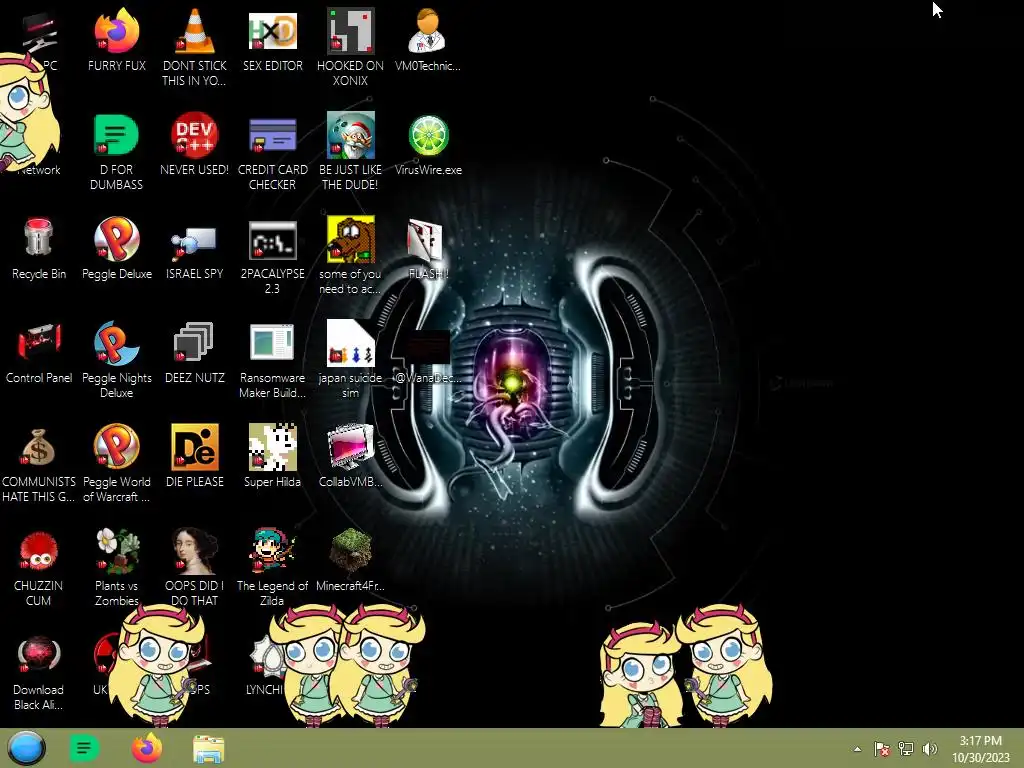
Task: Select the HOOKED ON XONIX desktop icon
Action: 351,31
